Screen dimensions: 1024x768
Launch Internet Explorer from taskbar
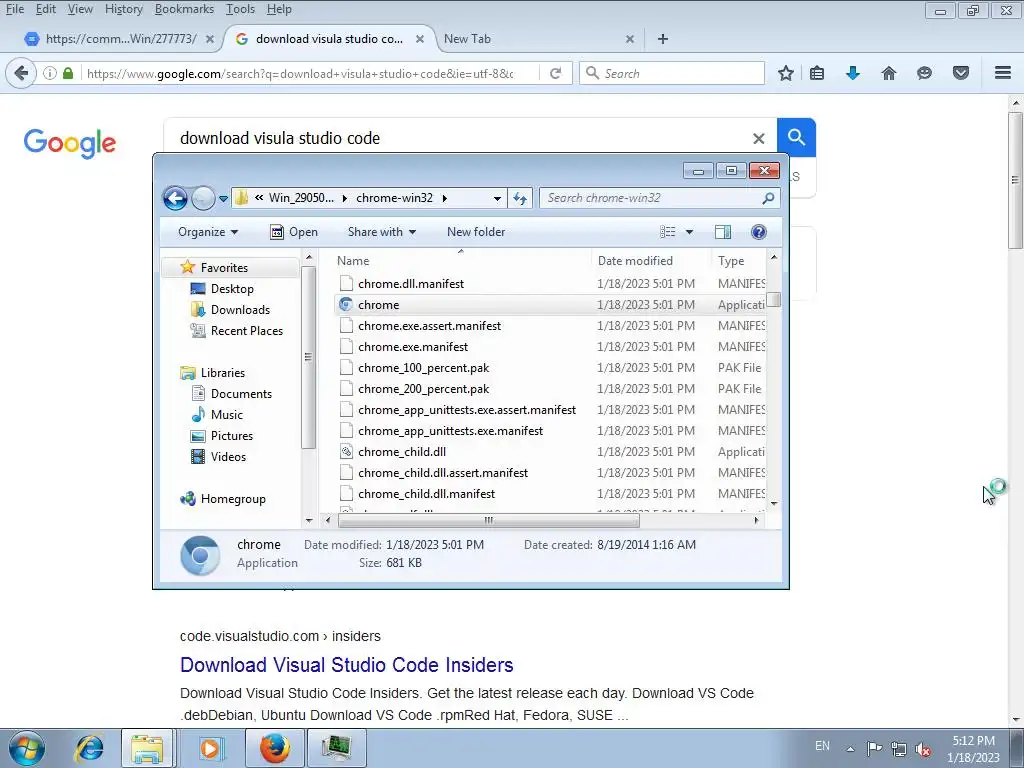click(89, 748)
